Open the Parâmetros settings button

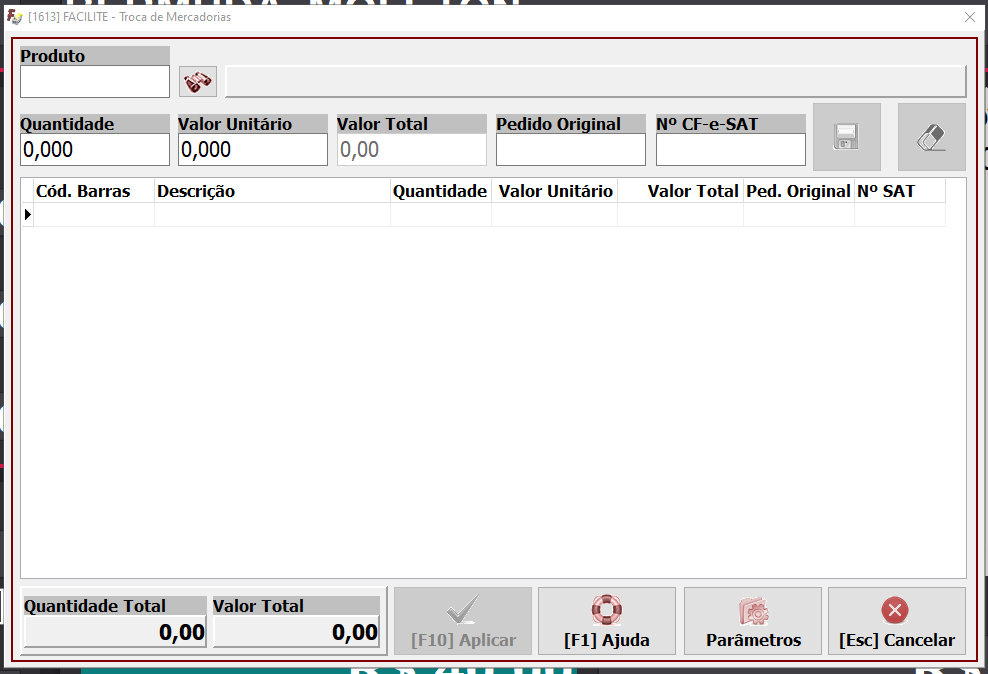(x=753, y=621)
